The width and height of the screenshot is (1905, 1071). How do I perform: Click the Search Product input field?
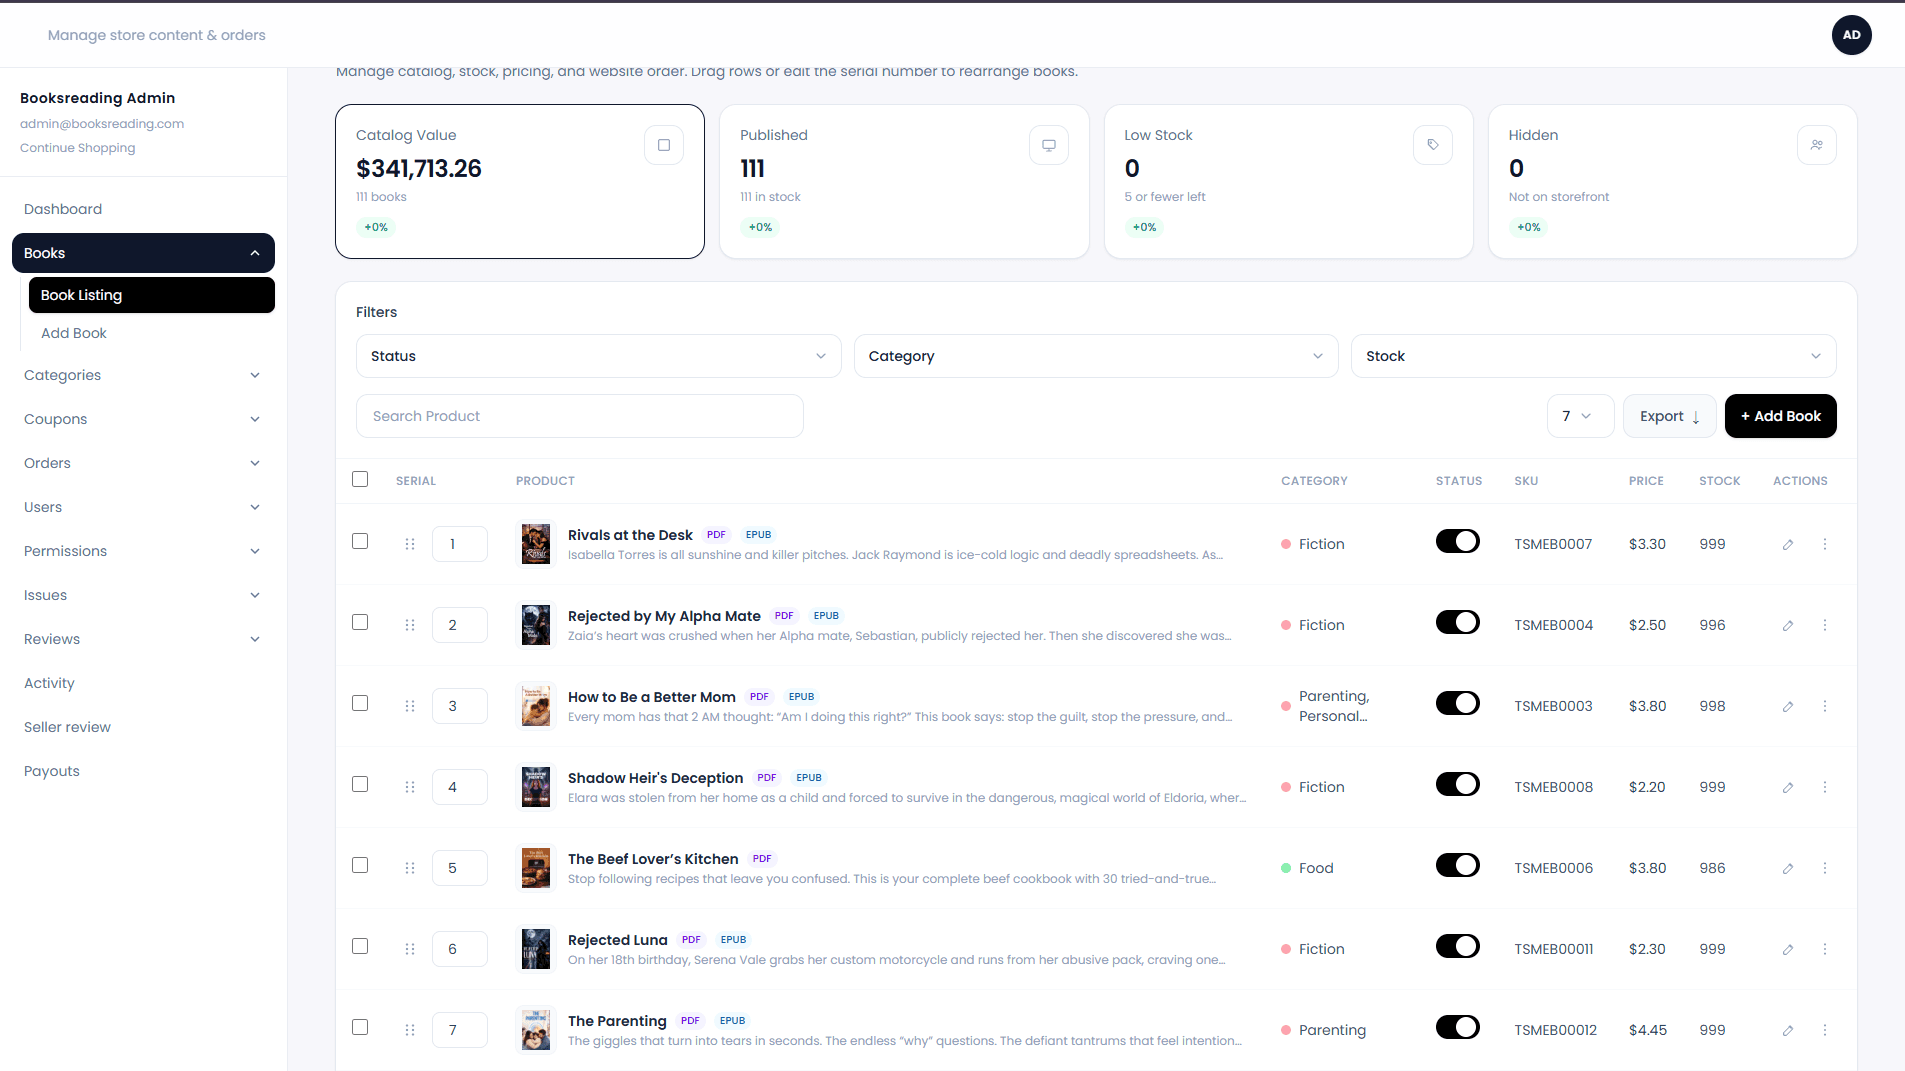[580, 416]
